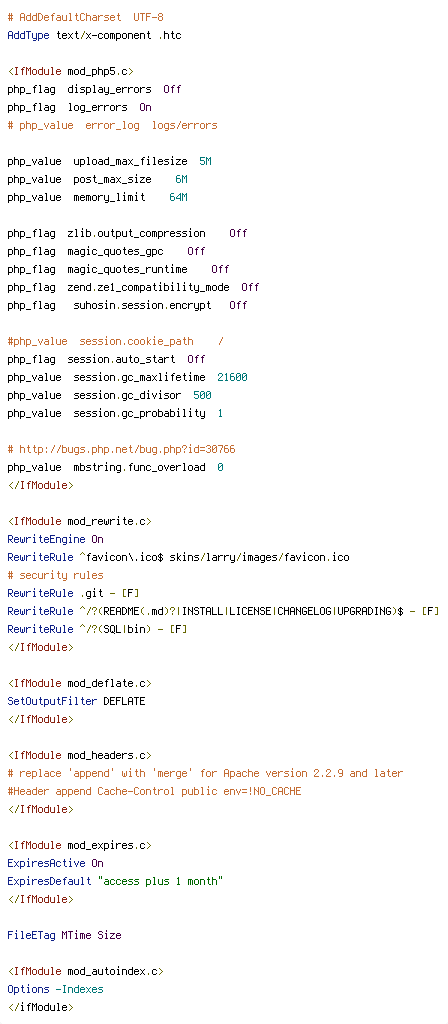The width and height of the screenshot is (448, 1024).
Task: Click the RewriteRule for .git
Action: 74,593
